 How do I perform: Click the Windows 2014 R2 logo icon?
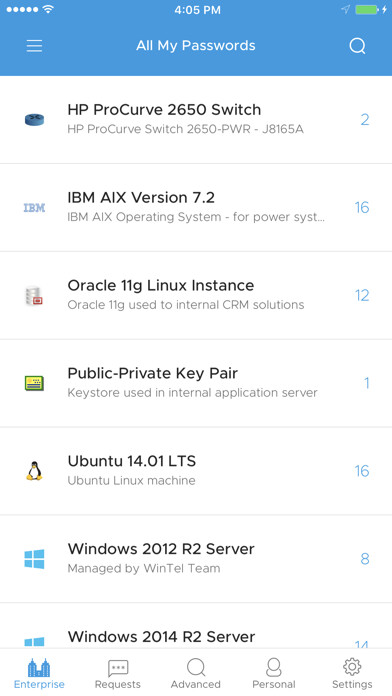click(34, 642)
